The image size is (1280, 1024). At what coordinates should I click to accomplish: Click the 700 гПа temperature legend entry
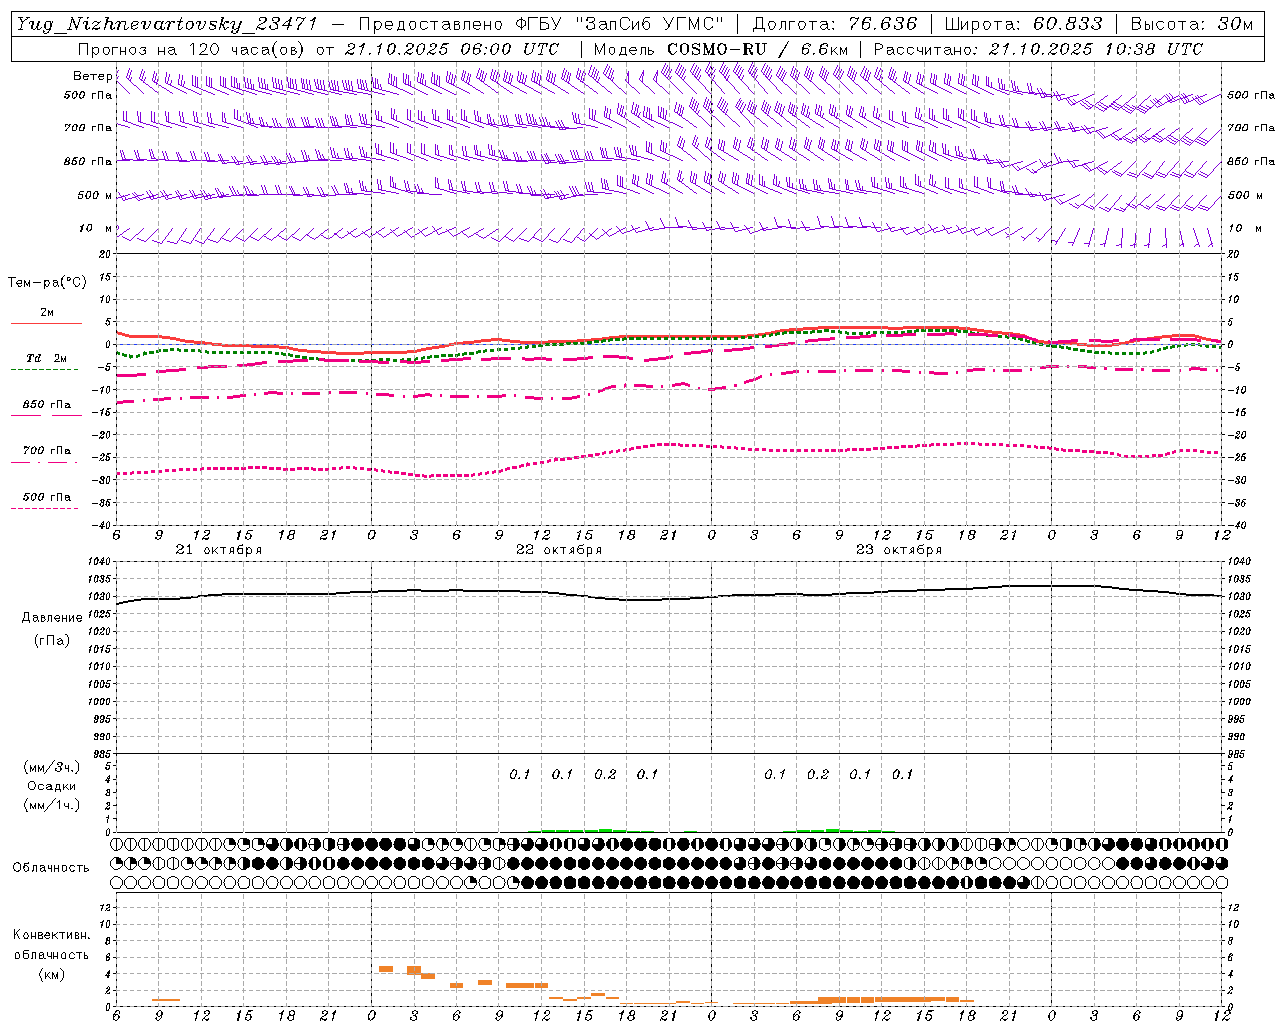[47, 451]
